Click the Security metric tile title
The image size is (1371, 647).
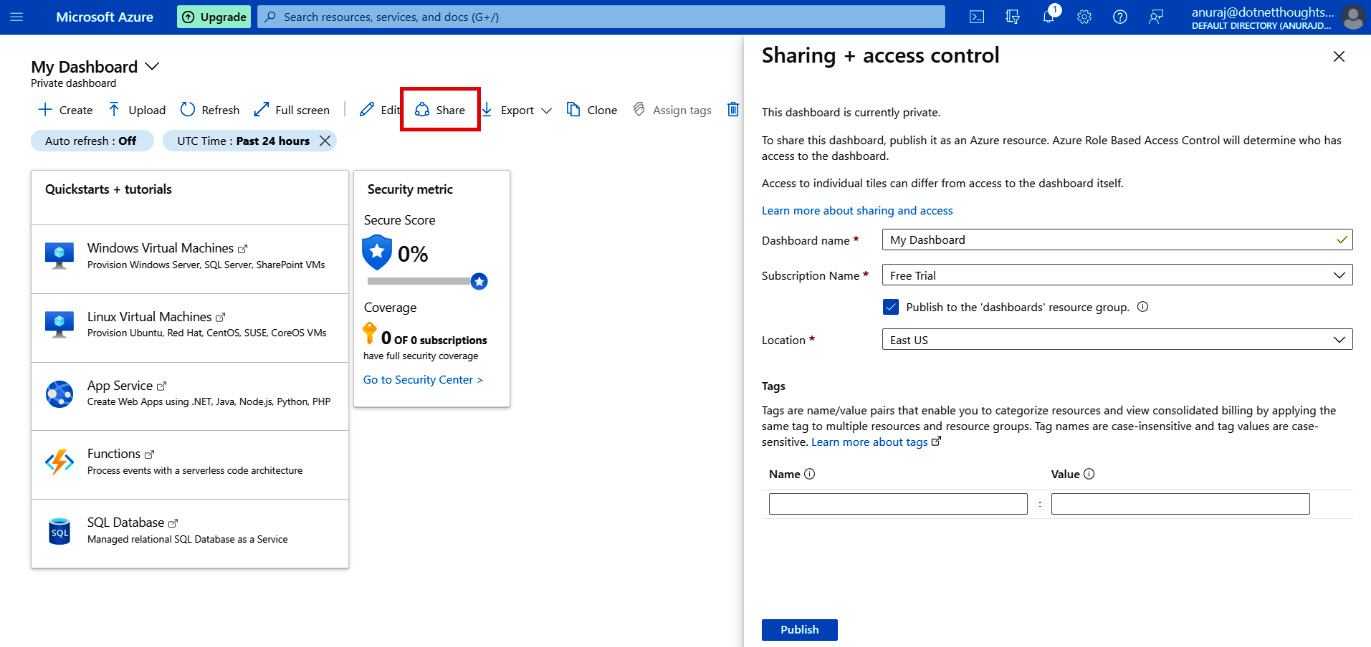[x=410, y=189]
